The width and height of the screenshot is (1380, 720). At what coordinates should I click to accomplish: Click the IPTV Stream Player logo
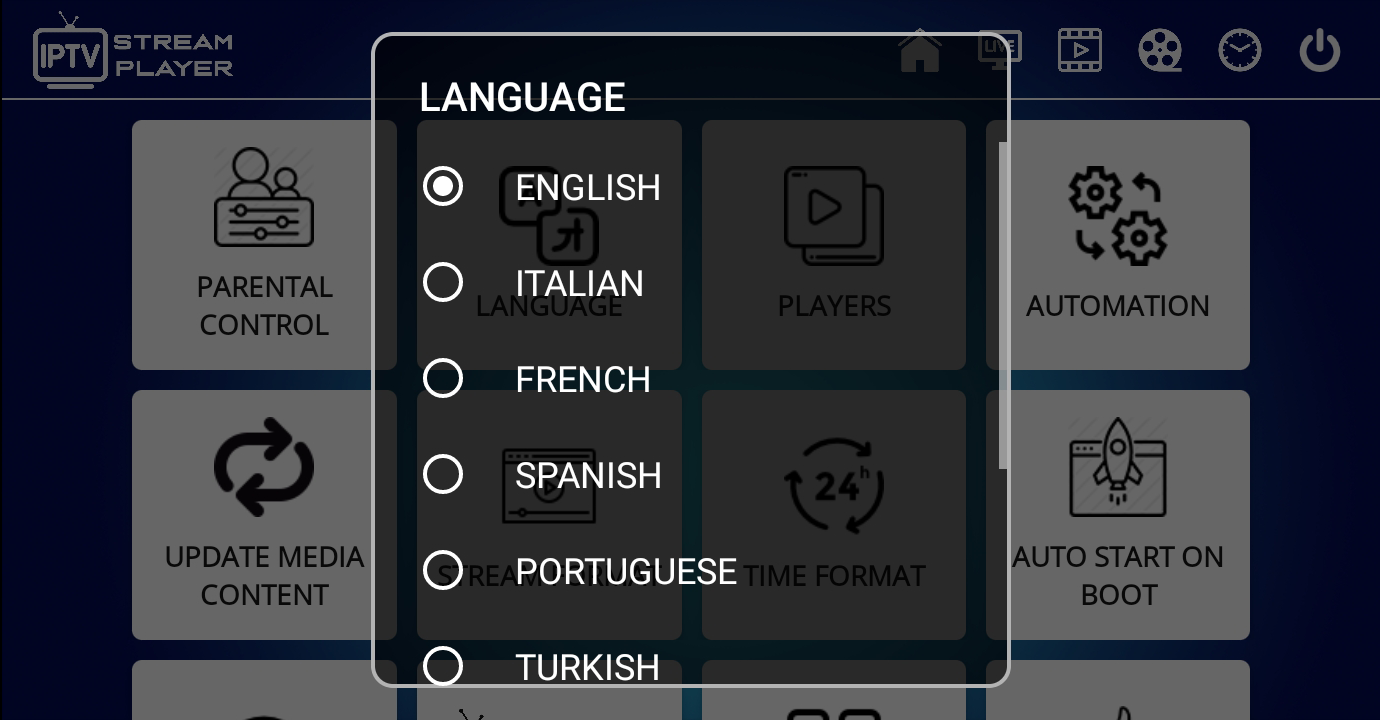(x=133, y=55)
